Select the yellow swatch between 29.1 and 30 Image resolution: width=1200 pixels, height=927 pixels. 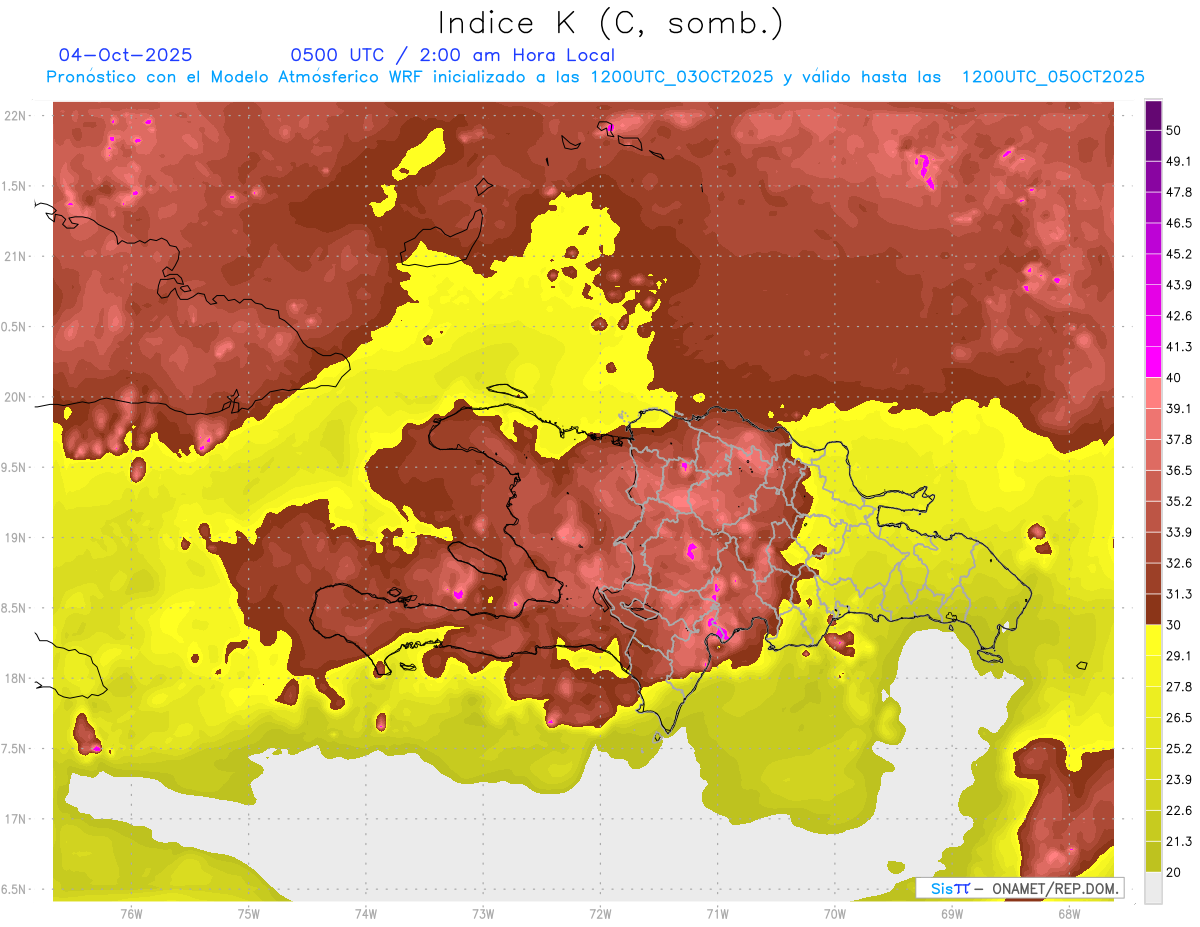point(1153,640)
